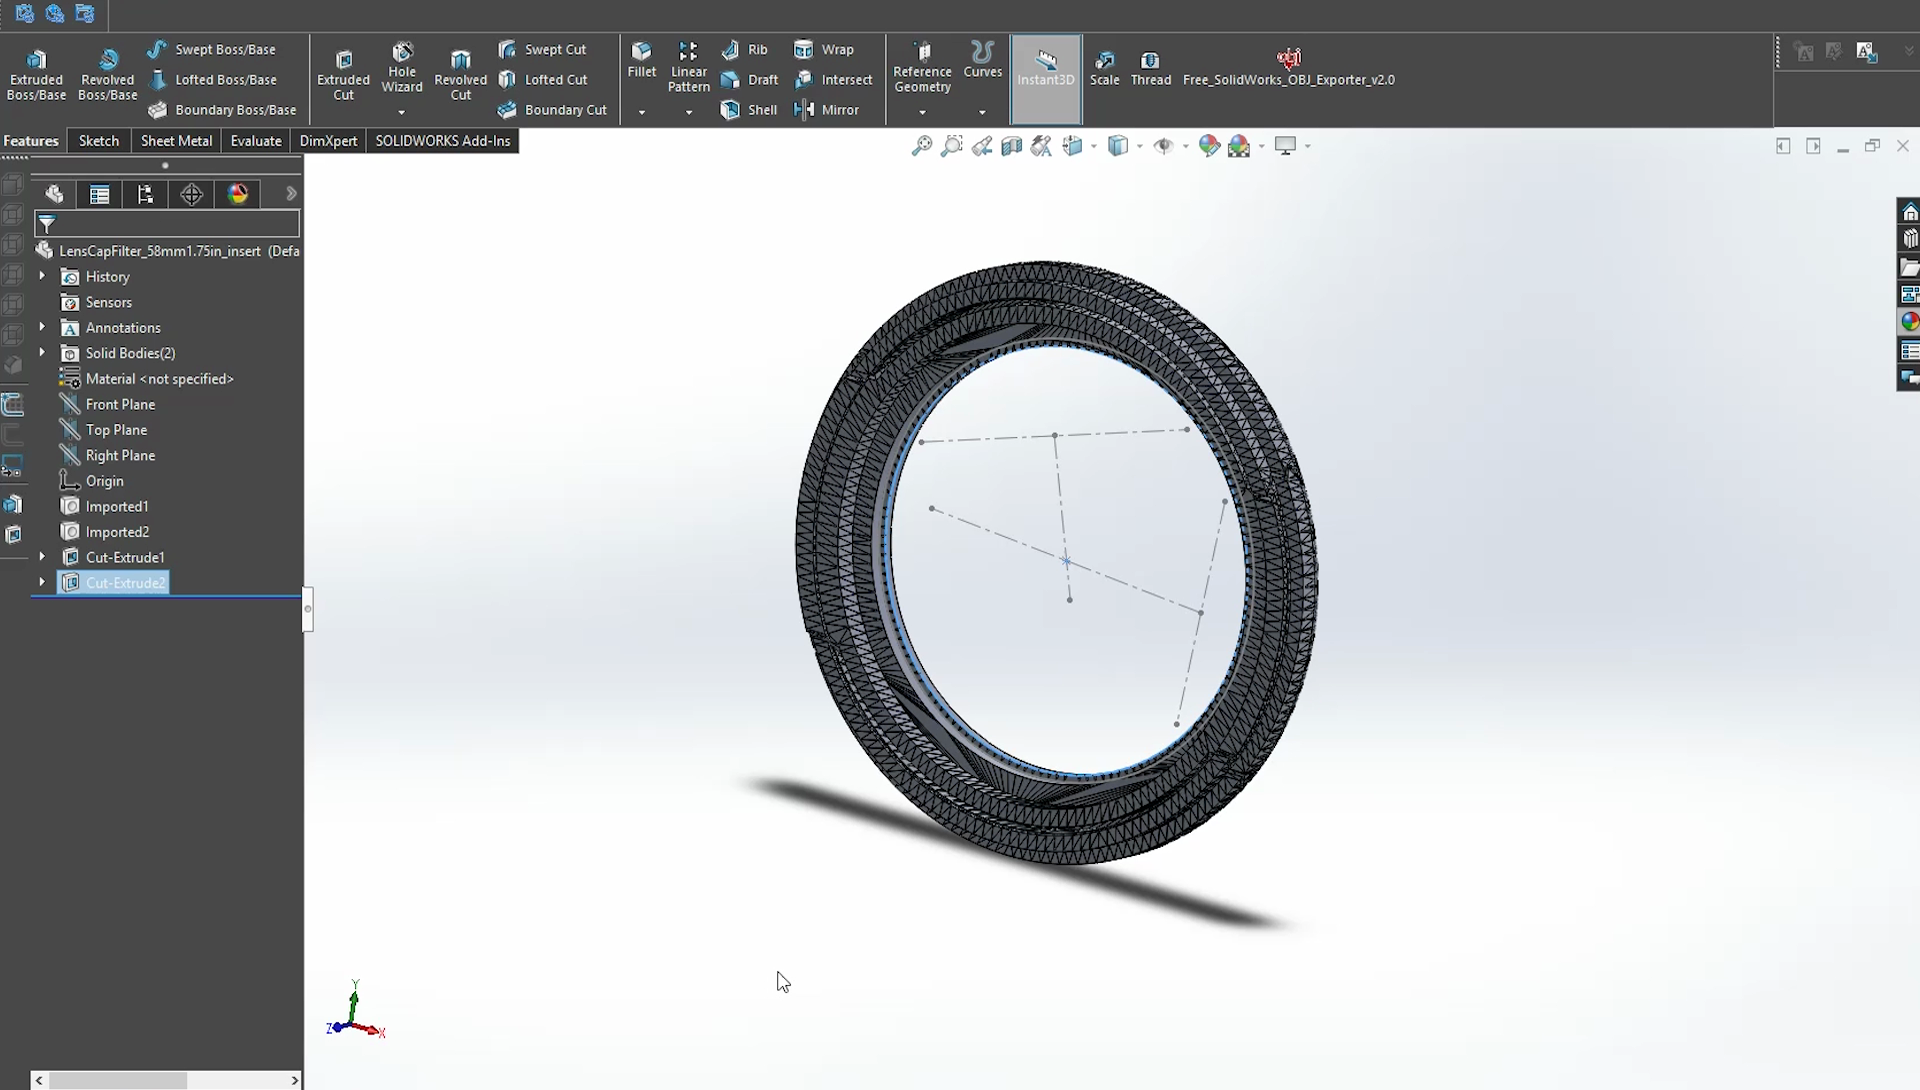Image resolution: width=1920 pixels, height=1090 pixels.
Task: Click the Swept Boss/Base tool
Action: click(211, 49)
